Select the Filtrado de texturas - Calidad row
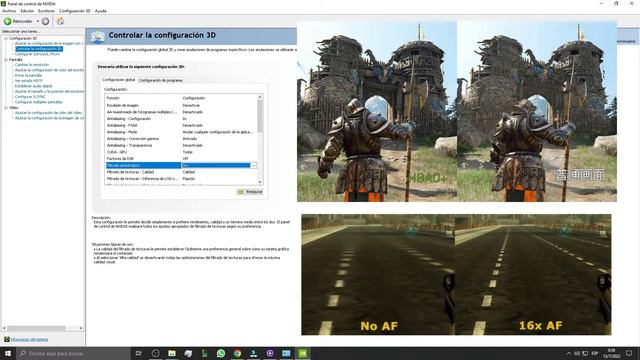 181,172
